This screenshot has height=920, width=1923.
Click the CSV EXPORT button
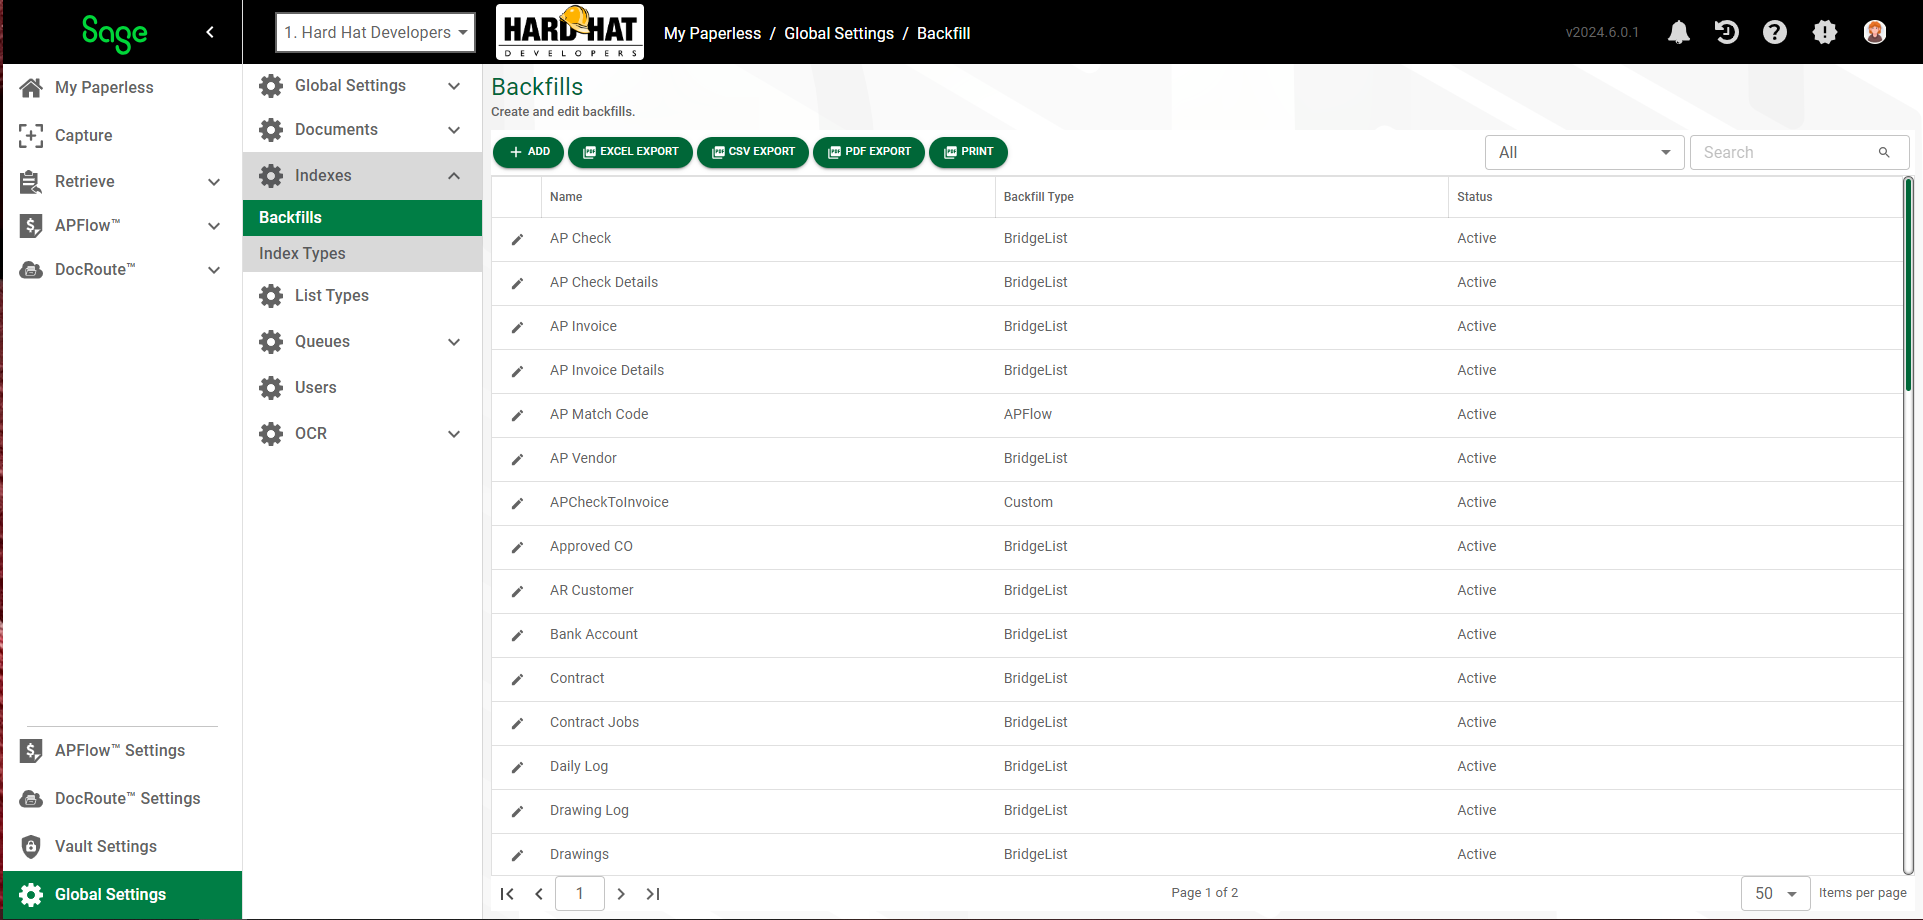pyautogui.click(x=753, y=152)
